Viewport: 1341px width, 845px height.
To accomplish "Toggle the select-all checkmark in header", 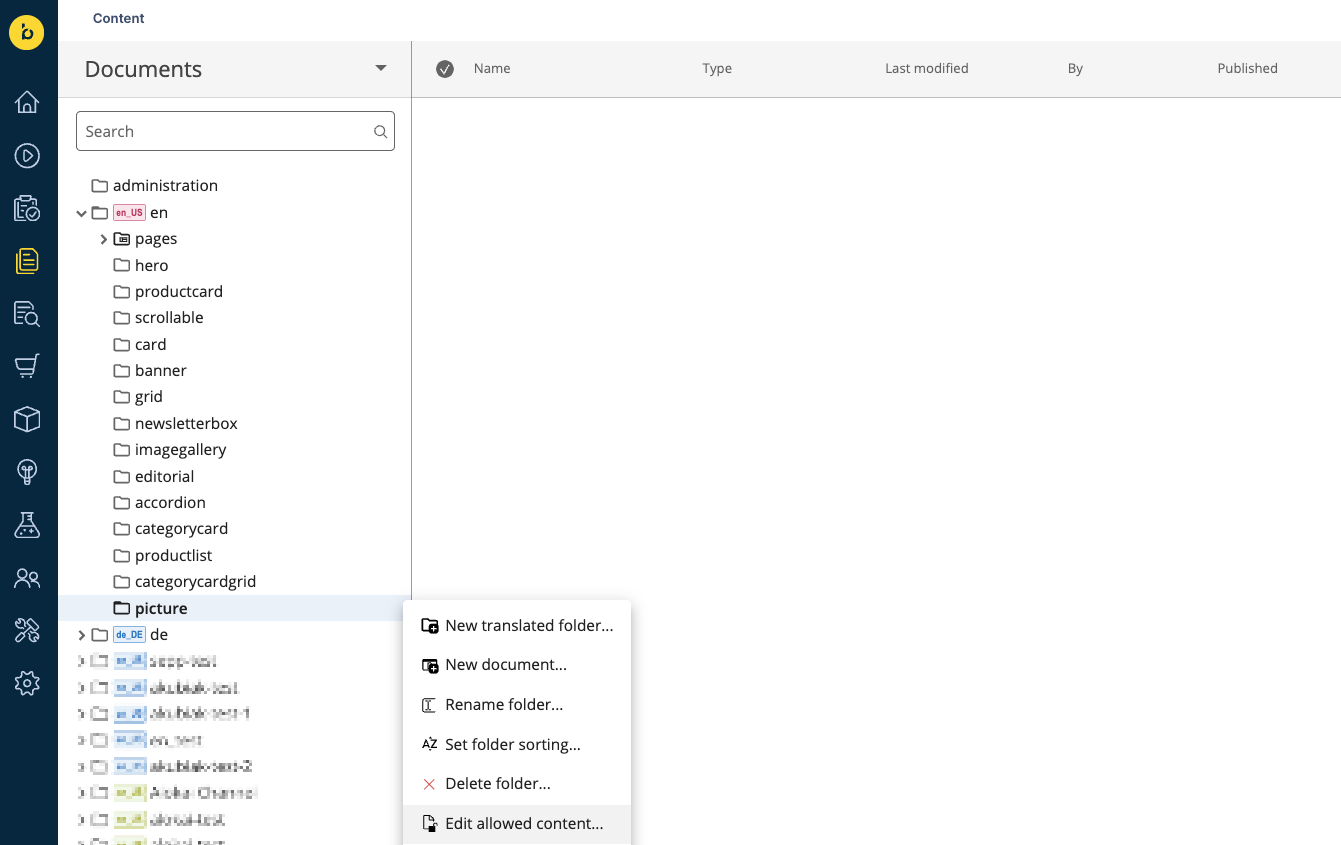I will pyautogui.click(x=445, y=69).
